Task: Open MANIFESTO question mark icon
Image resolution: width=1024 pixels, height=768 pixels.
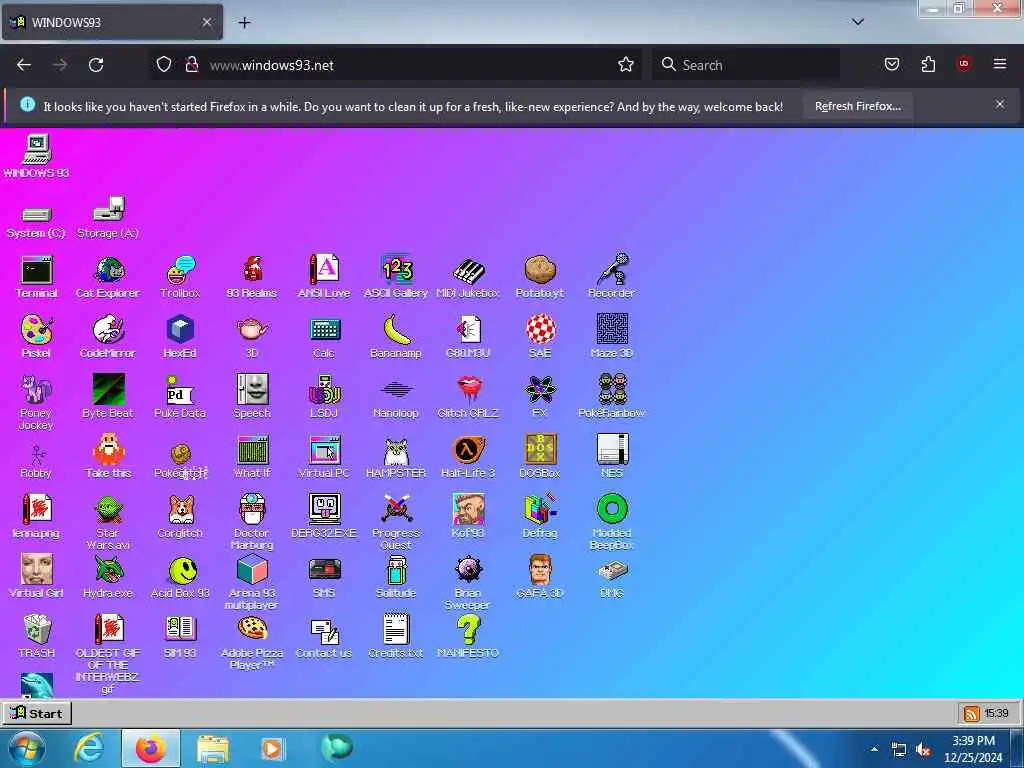Action: 468,636
